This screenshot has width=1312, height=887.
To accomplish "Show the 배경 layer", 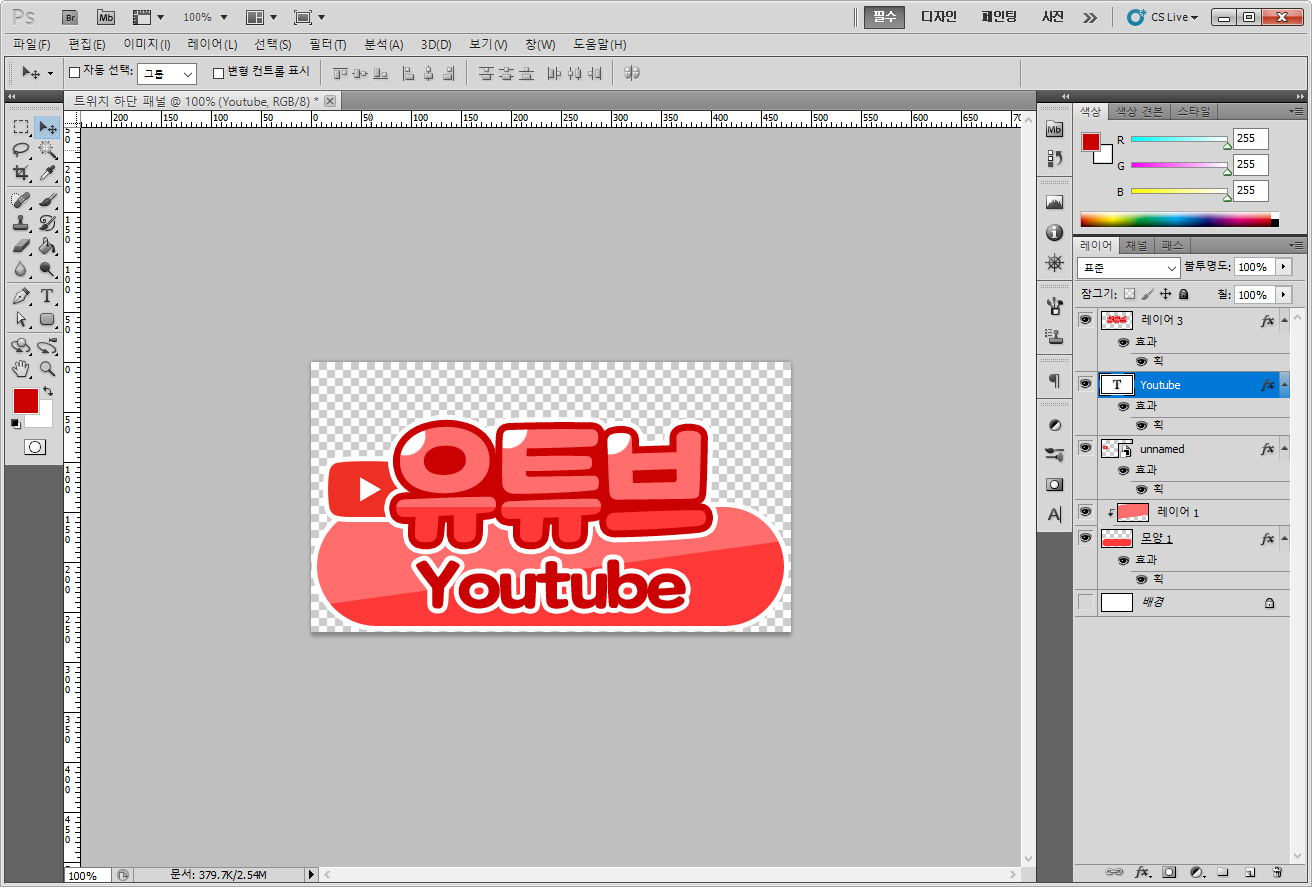I will (x=1085, y=602).
